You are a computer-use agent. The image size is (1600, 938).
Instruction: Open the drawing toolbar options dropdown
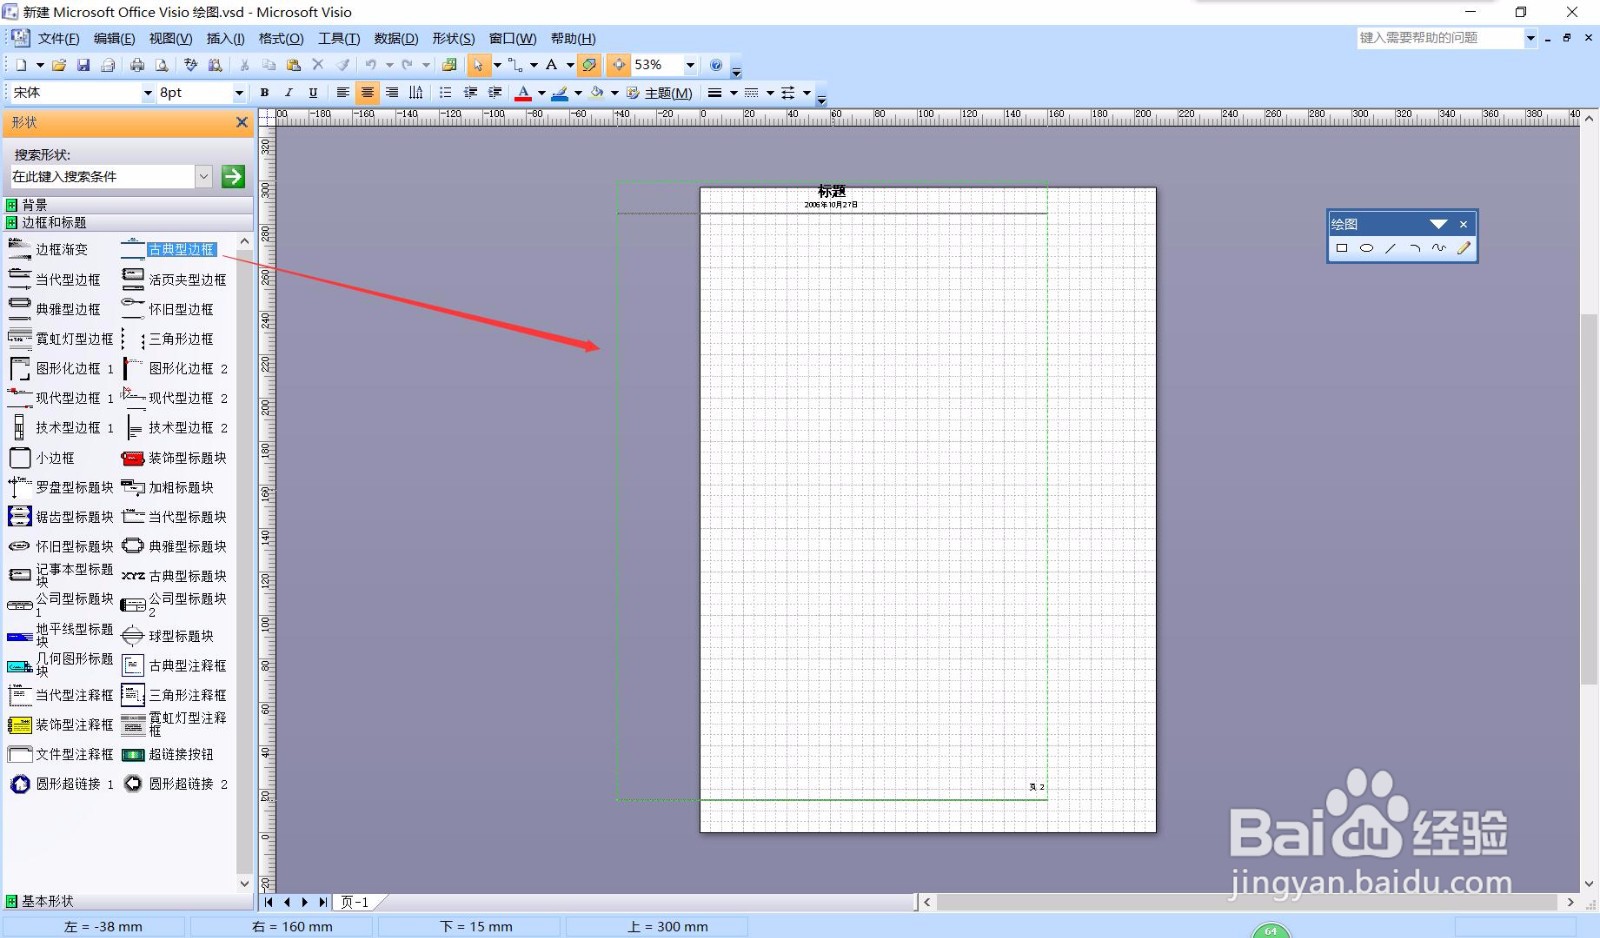tap(1438, 224)
